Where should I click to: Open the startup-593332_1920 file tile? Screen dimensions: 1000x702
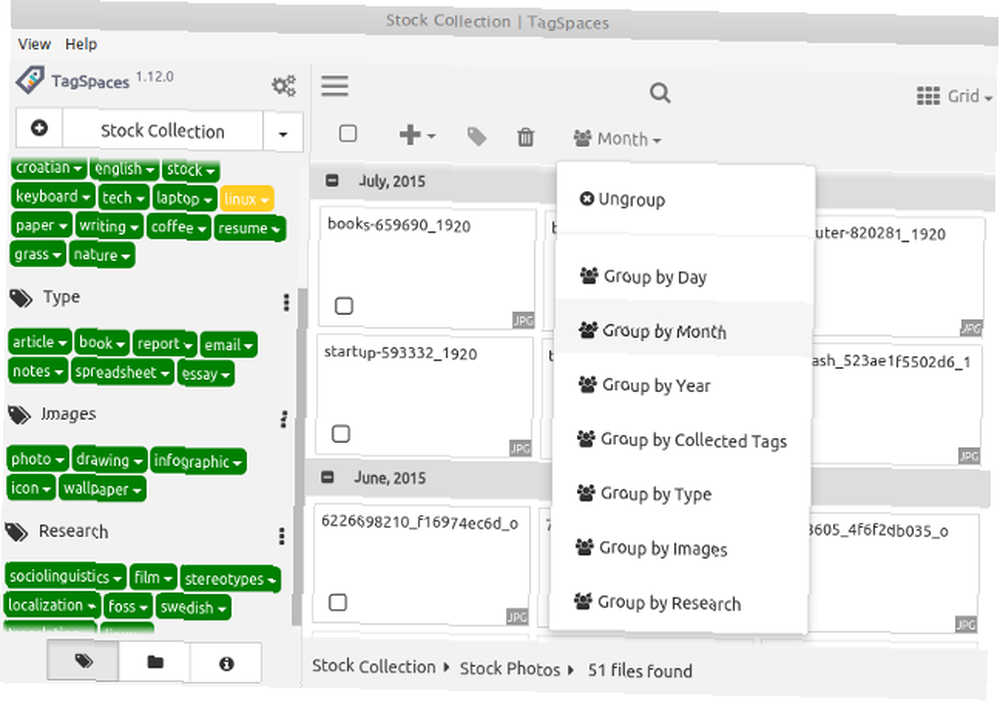[x=424, y=396]
